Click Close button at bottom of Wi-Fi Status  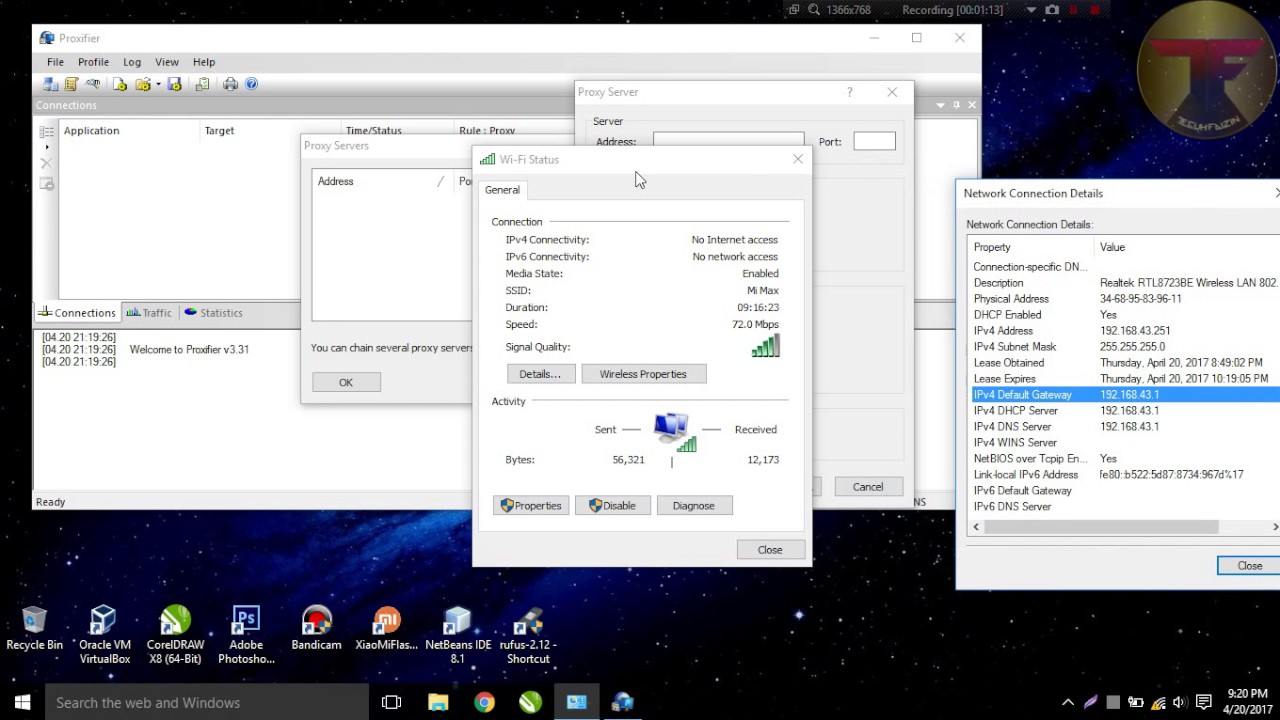[x=770, y=550]
